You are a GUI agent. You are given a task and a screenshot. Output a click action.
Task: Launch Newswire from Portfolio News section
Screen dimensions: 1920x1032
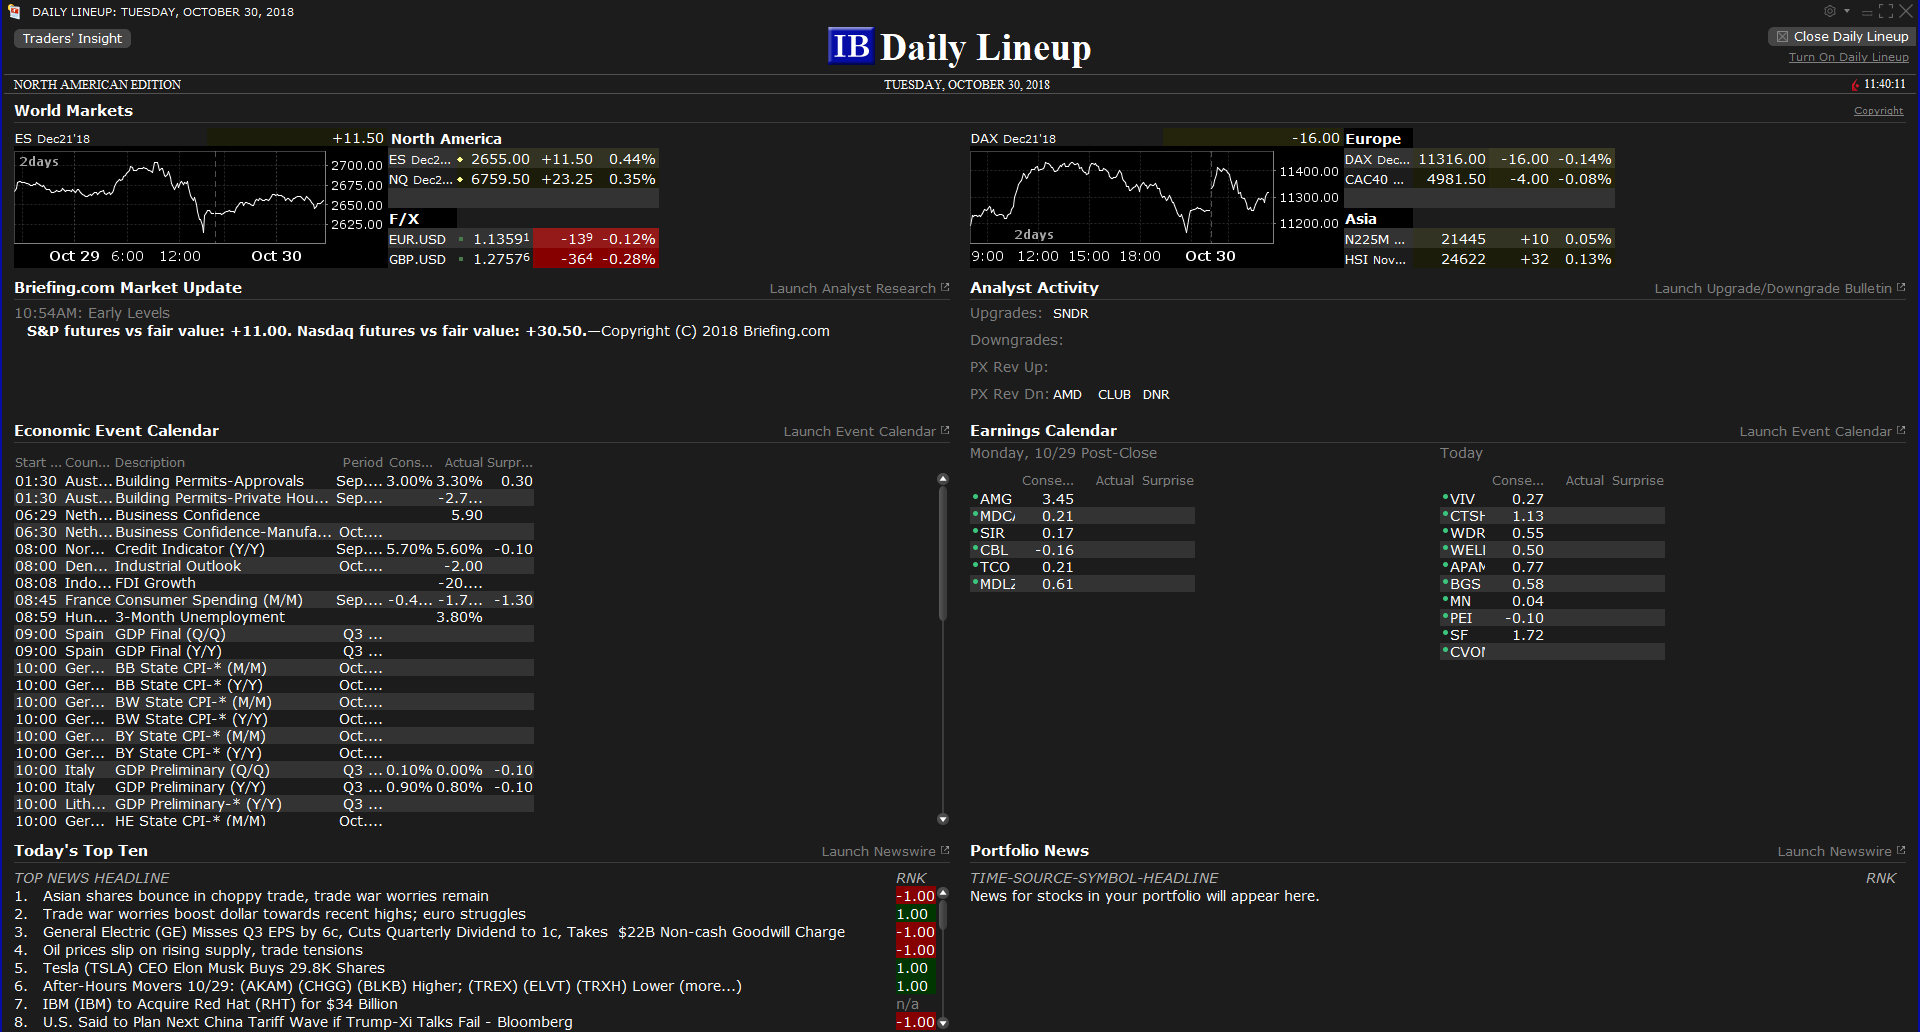coord(1840,851)
